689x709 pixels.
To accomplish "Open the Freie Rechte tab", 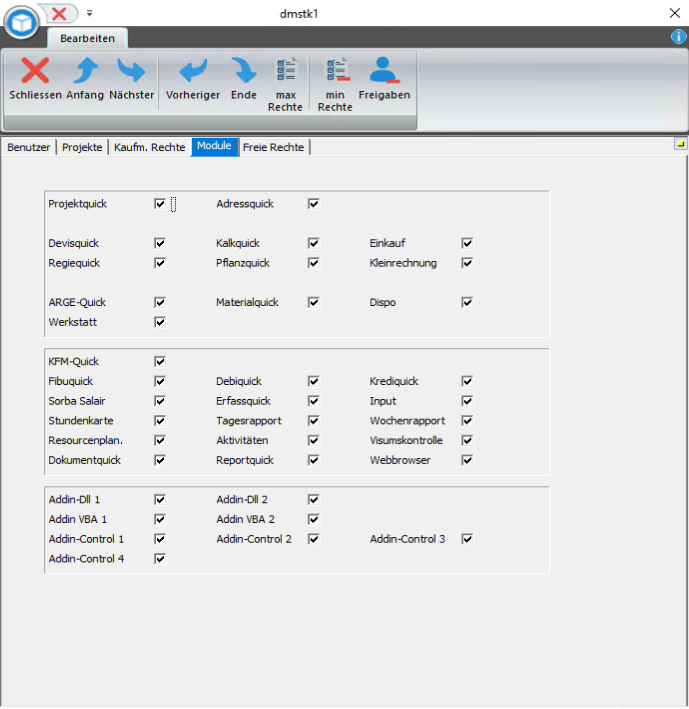I will tap(274, 147).
